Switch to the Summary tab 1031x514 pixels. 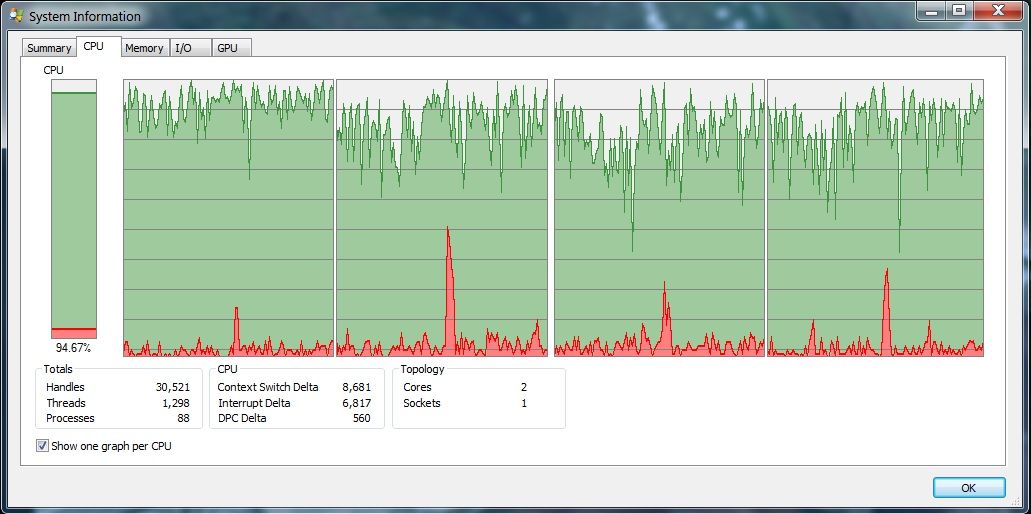(x=49, y=48)
